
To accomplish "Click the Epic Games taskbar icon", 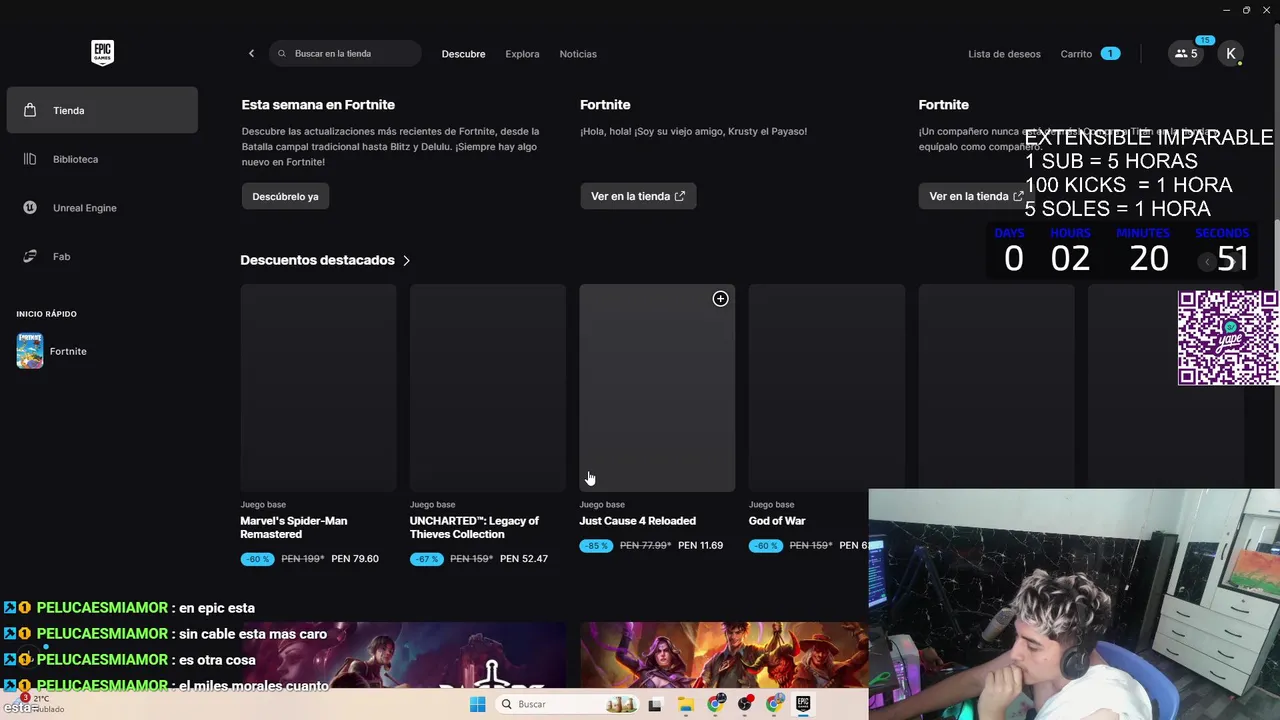I will tap(803, 704).
